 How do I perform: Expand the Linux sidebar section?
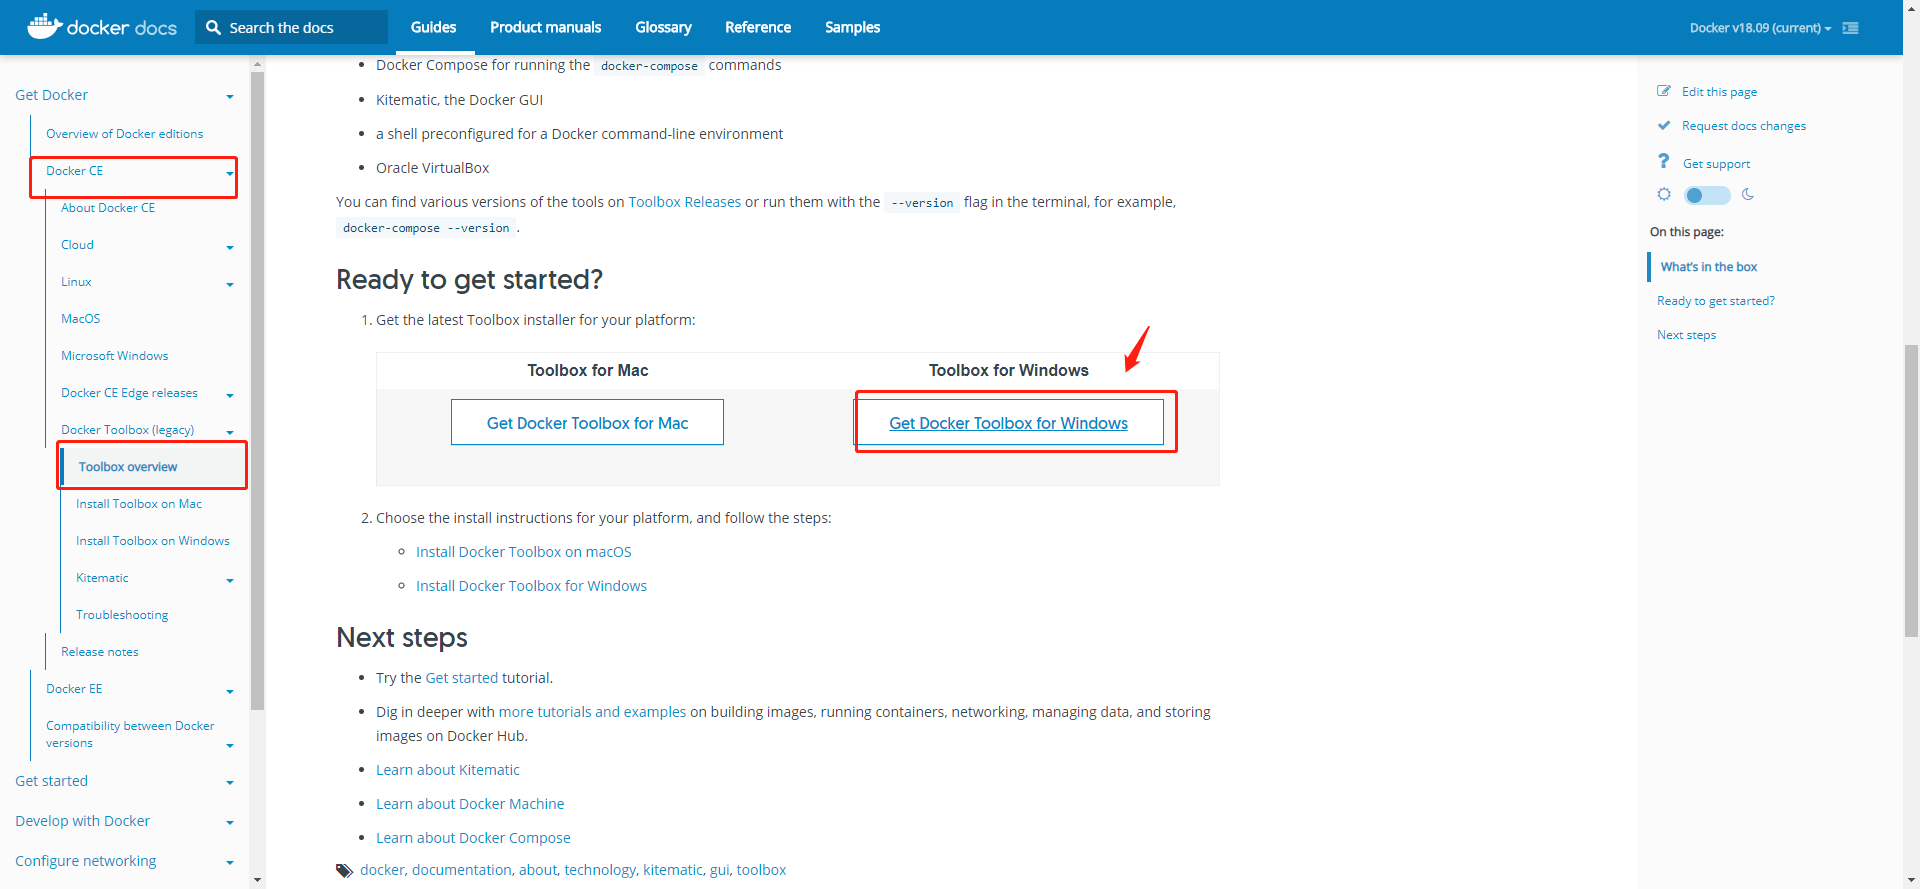(230, 284)
